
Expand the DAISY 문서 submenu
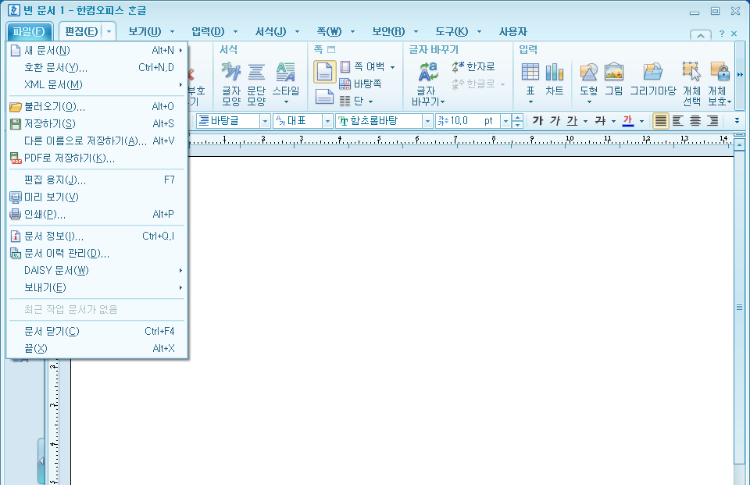click(x=97, y=271)
